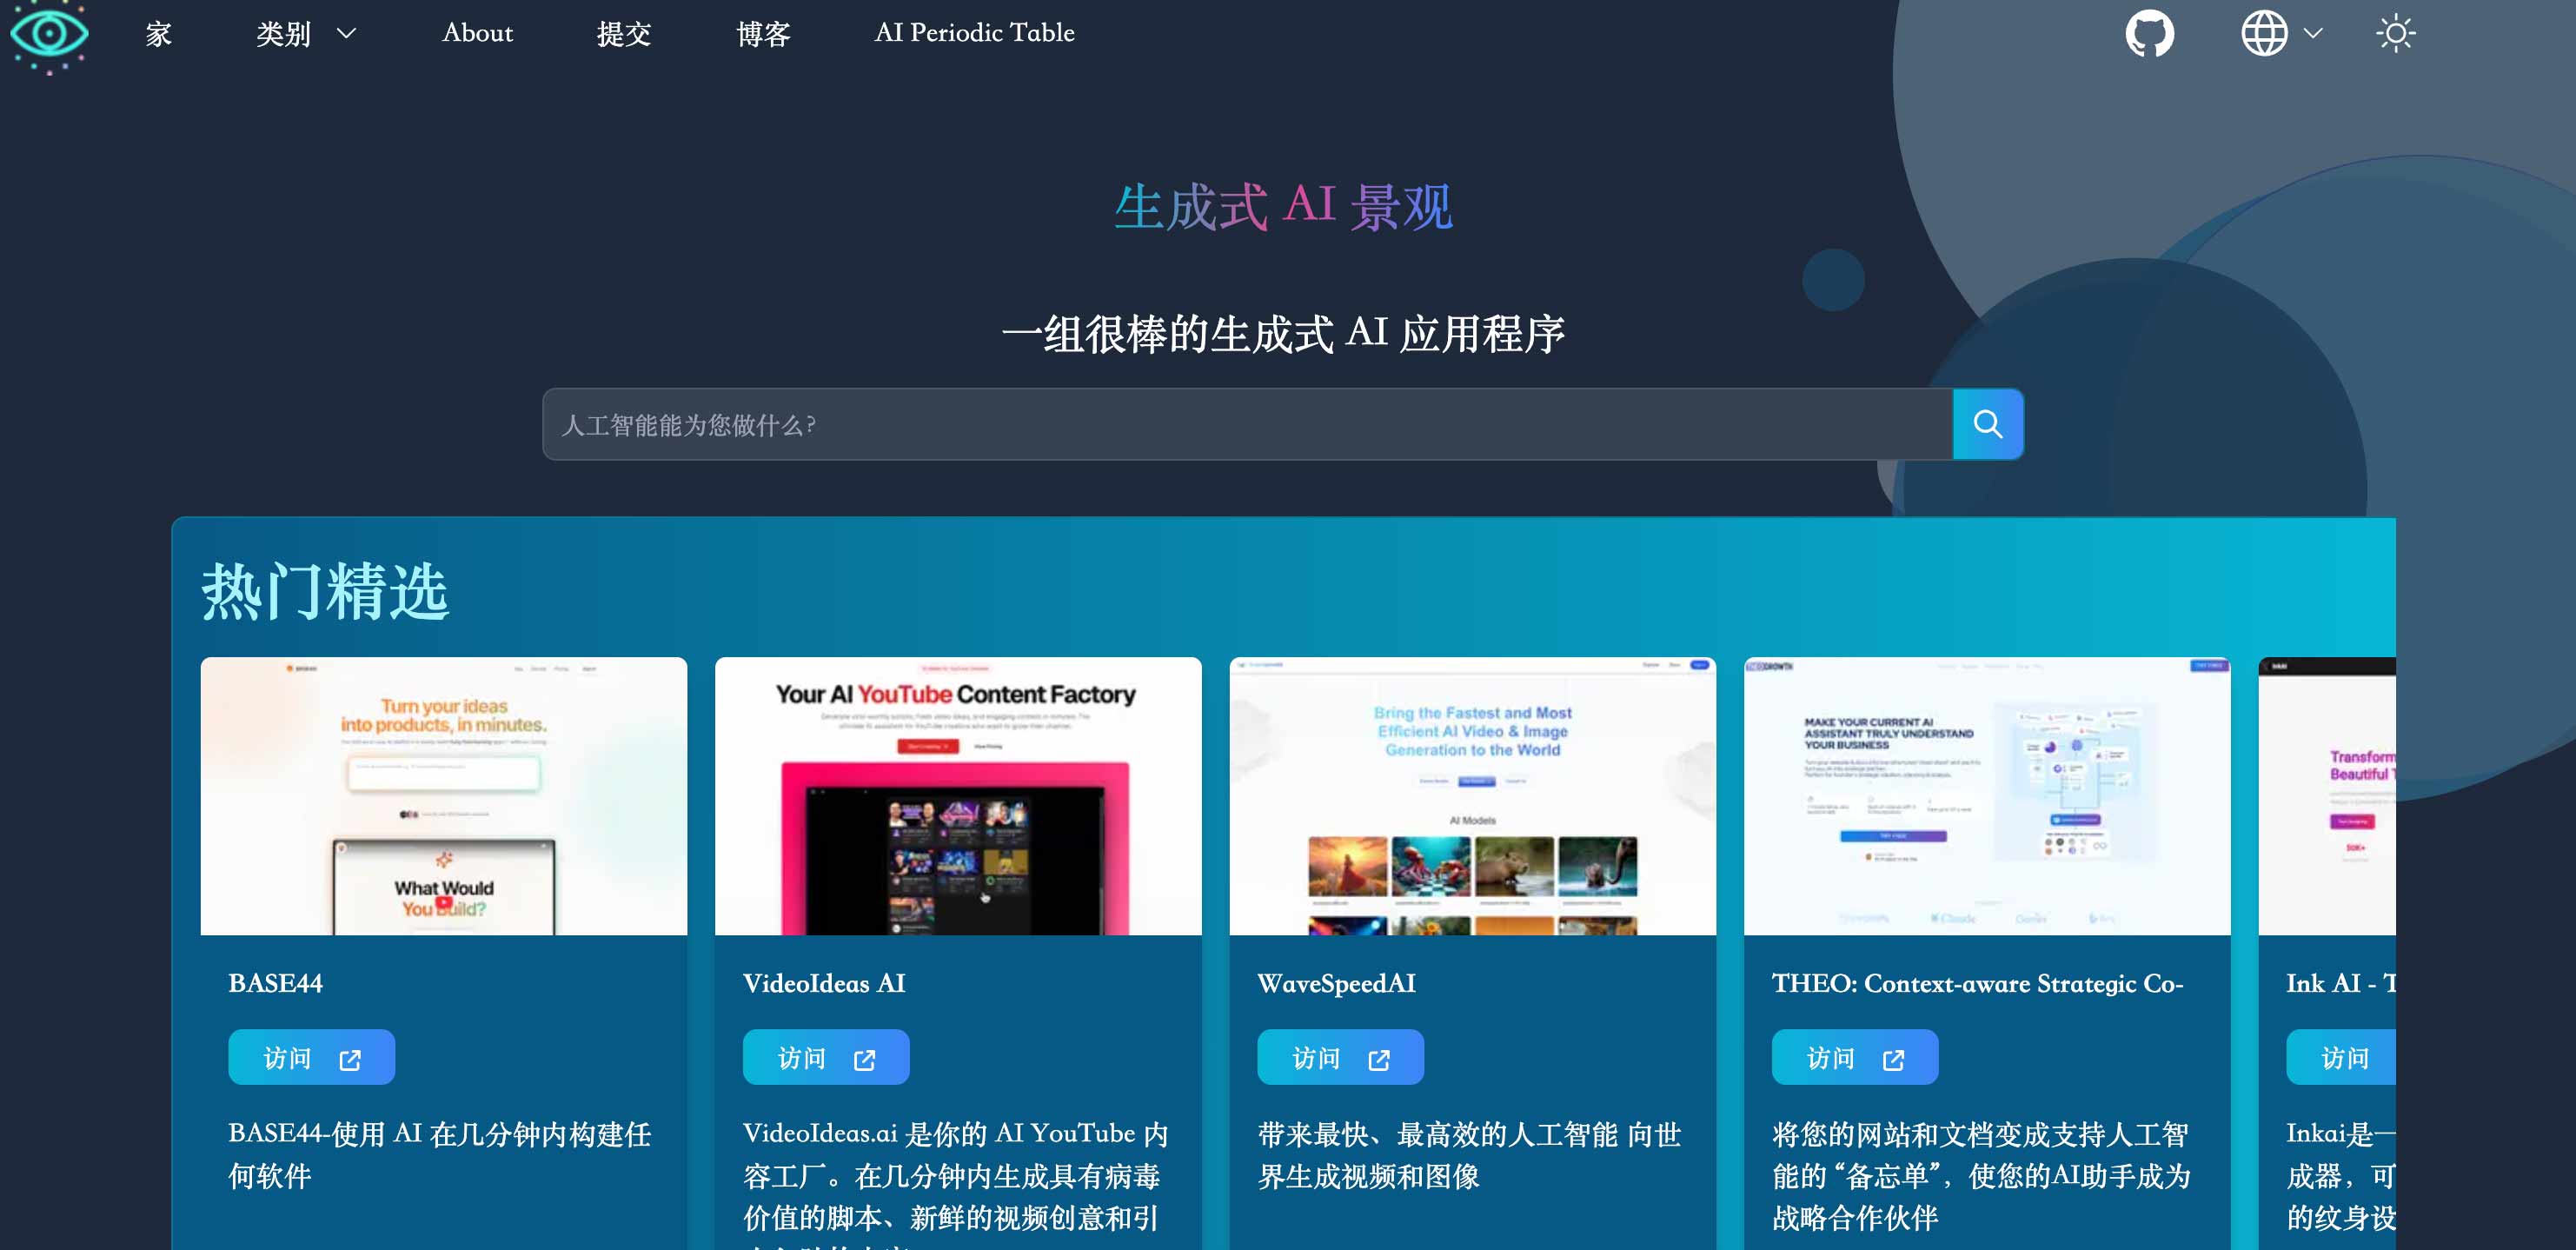Open the 博客 blog menu item
The height and width of the screenshot is (1250, 2576).
763,34
